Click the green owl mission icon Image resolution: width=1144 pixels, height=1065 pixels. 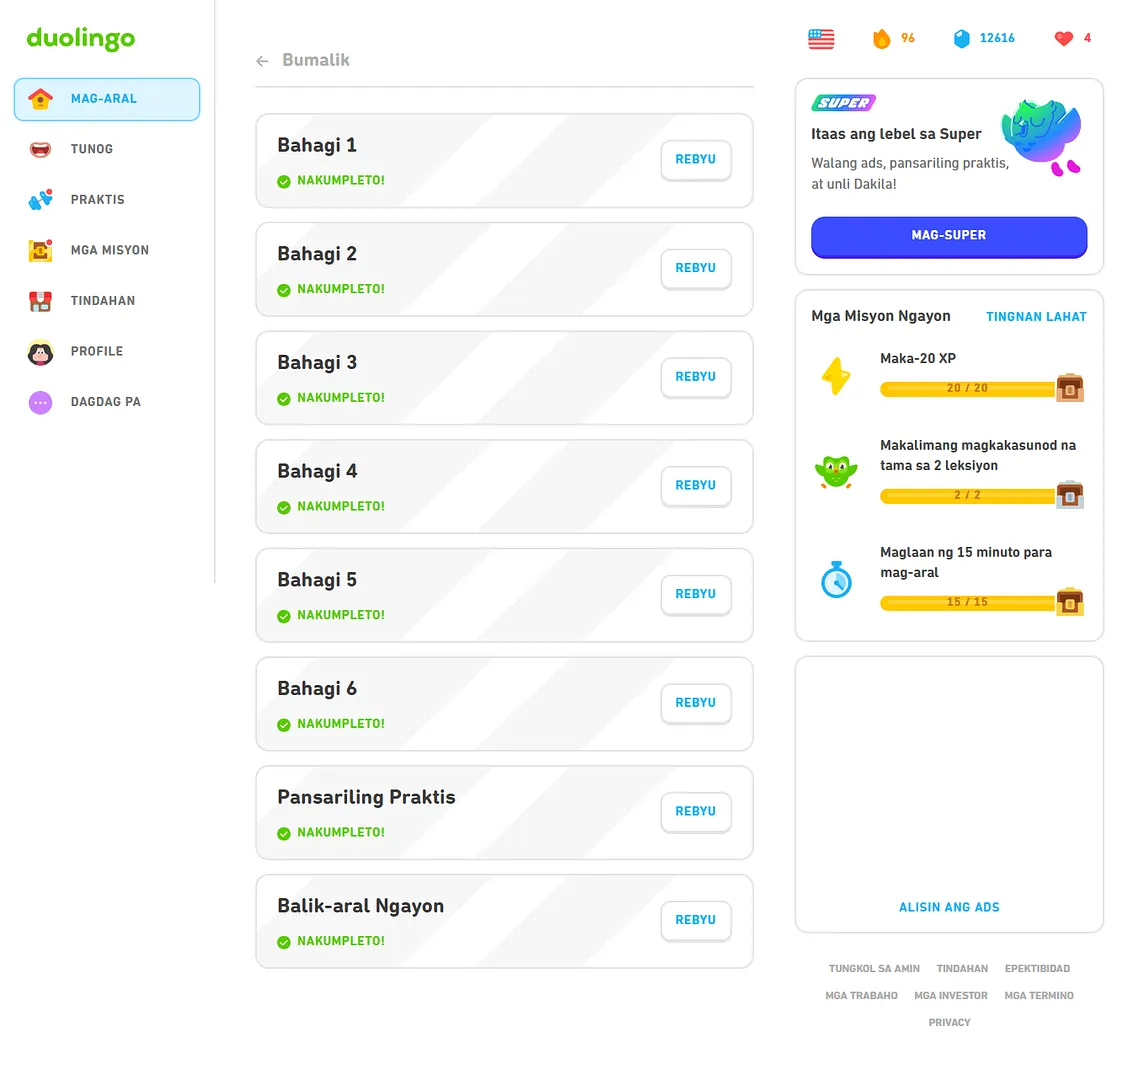tap(836, 472)
